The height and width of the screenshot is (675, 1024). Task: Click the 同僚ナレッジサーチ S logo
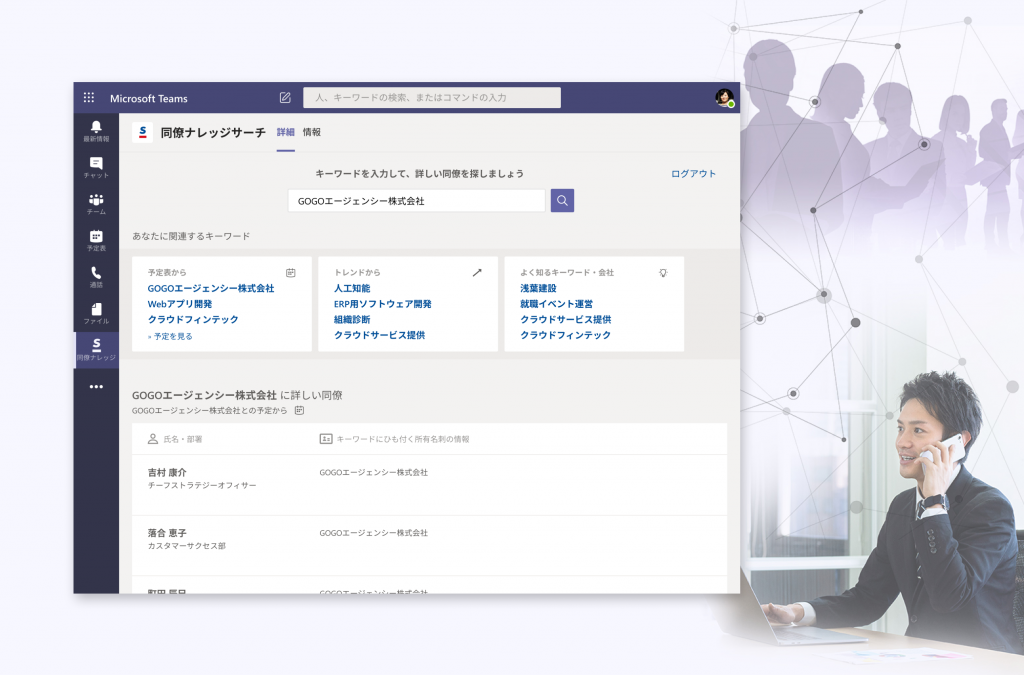click(x=142, y=133)
